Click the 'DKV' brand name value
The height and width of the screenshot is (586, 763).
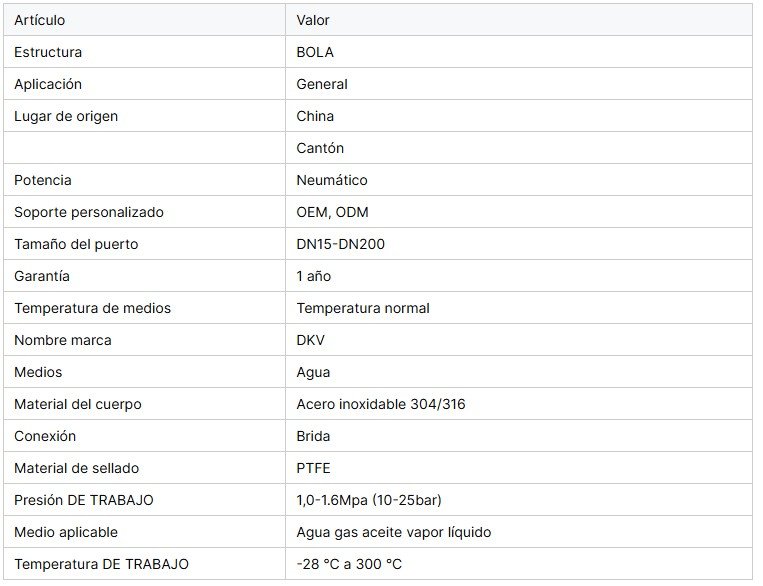tap(311, 340)
